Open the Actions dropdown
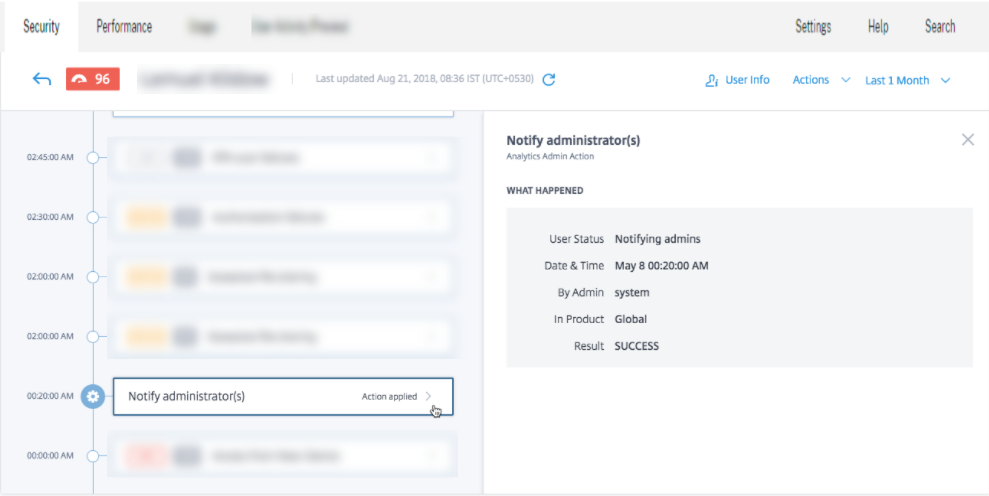 click(821, 80)
